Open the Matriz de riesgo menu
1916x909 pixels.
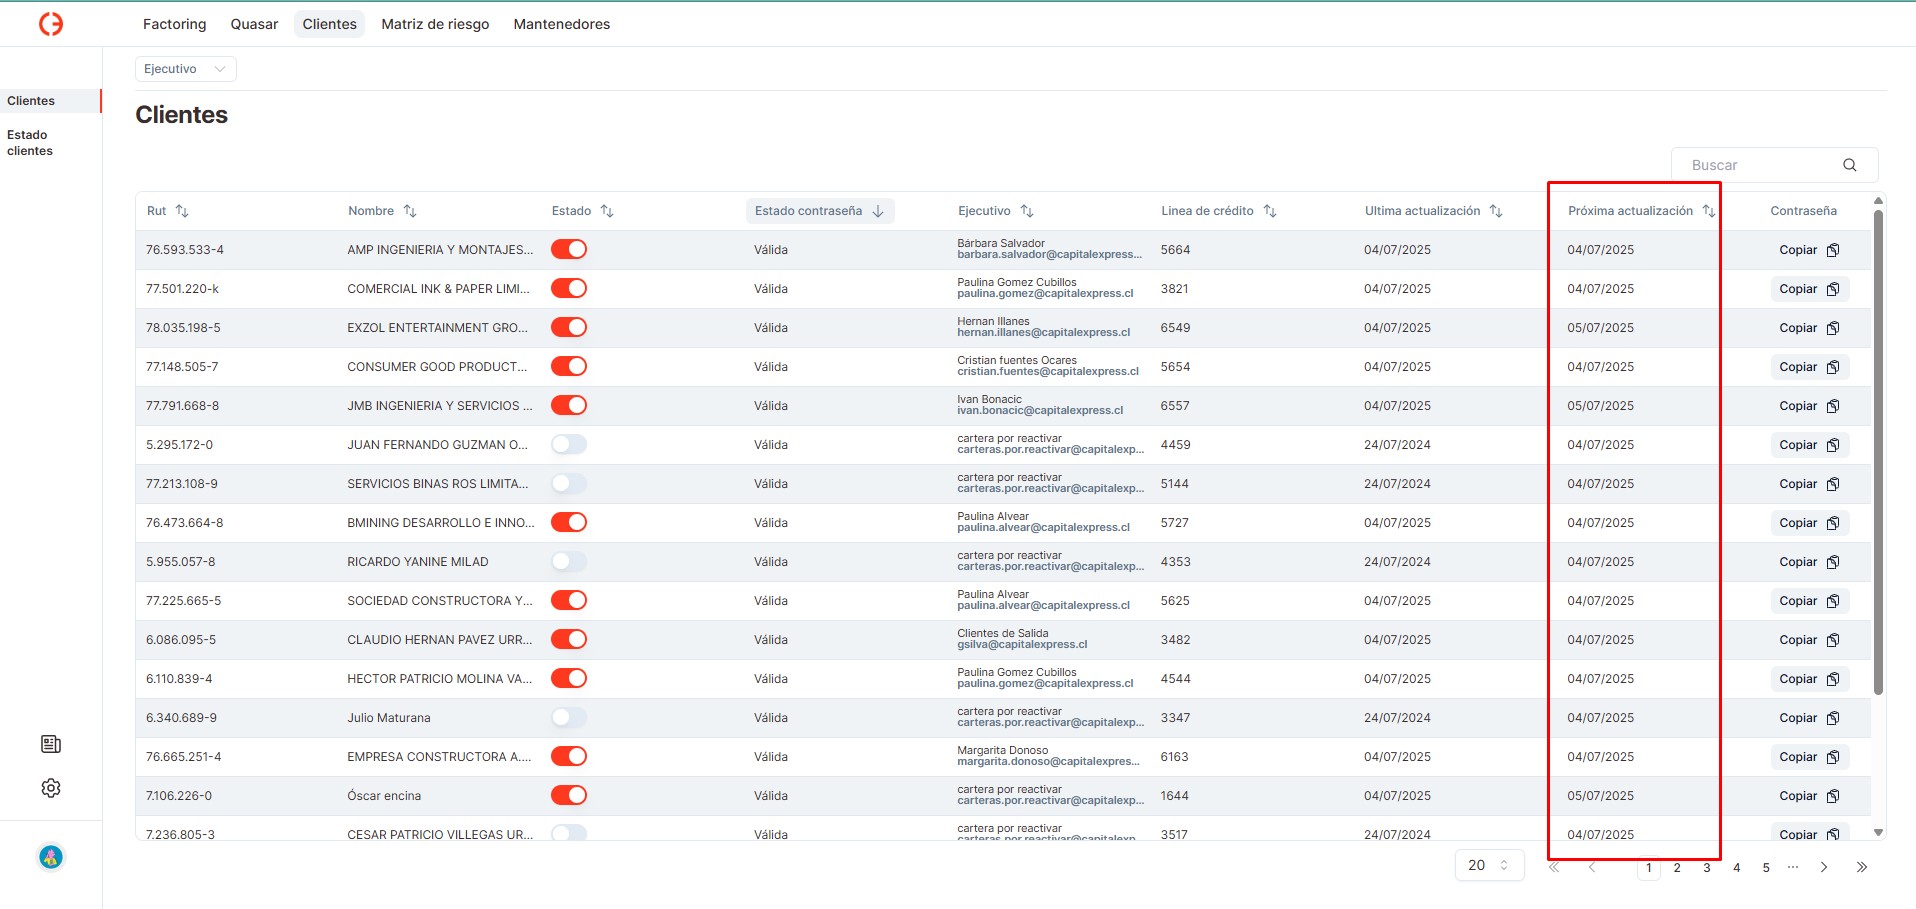coord(435,24)
